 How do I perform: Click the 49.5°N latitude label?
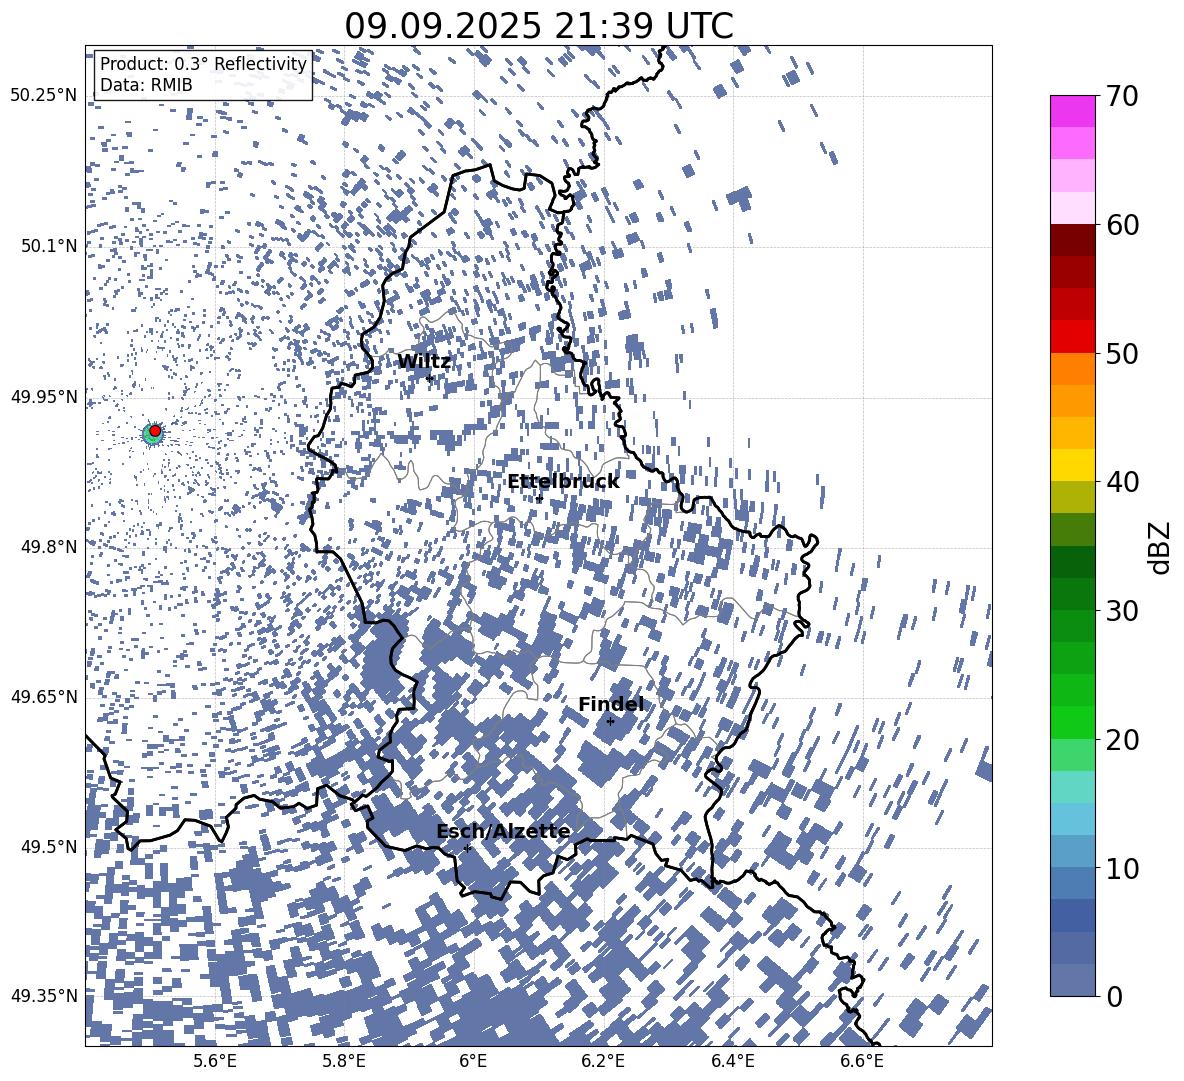point(50,846)
